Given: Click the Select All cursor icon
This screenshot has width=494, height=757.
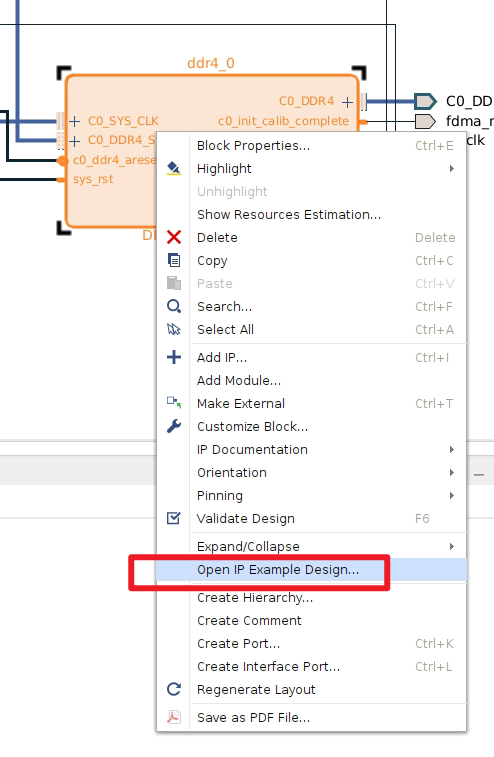Looking at the screenshot, I should tap(174, 329).
